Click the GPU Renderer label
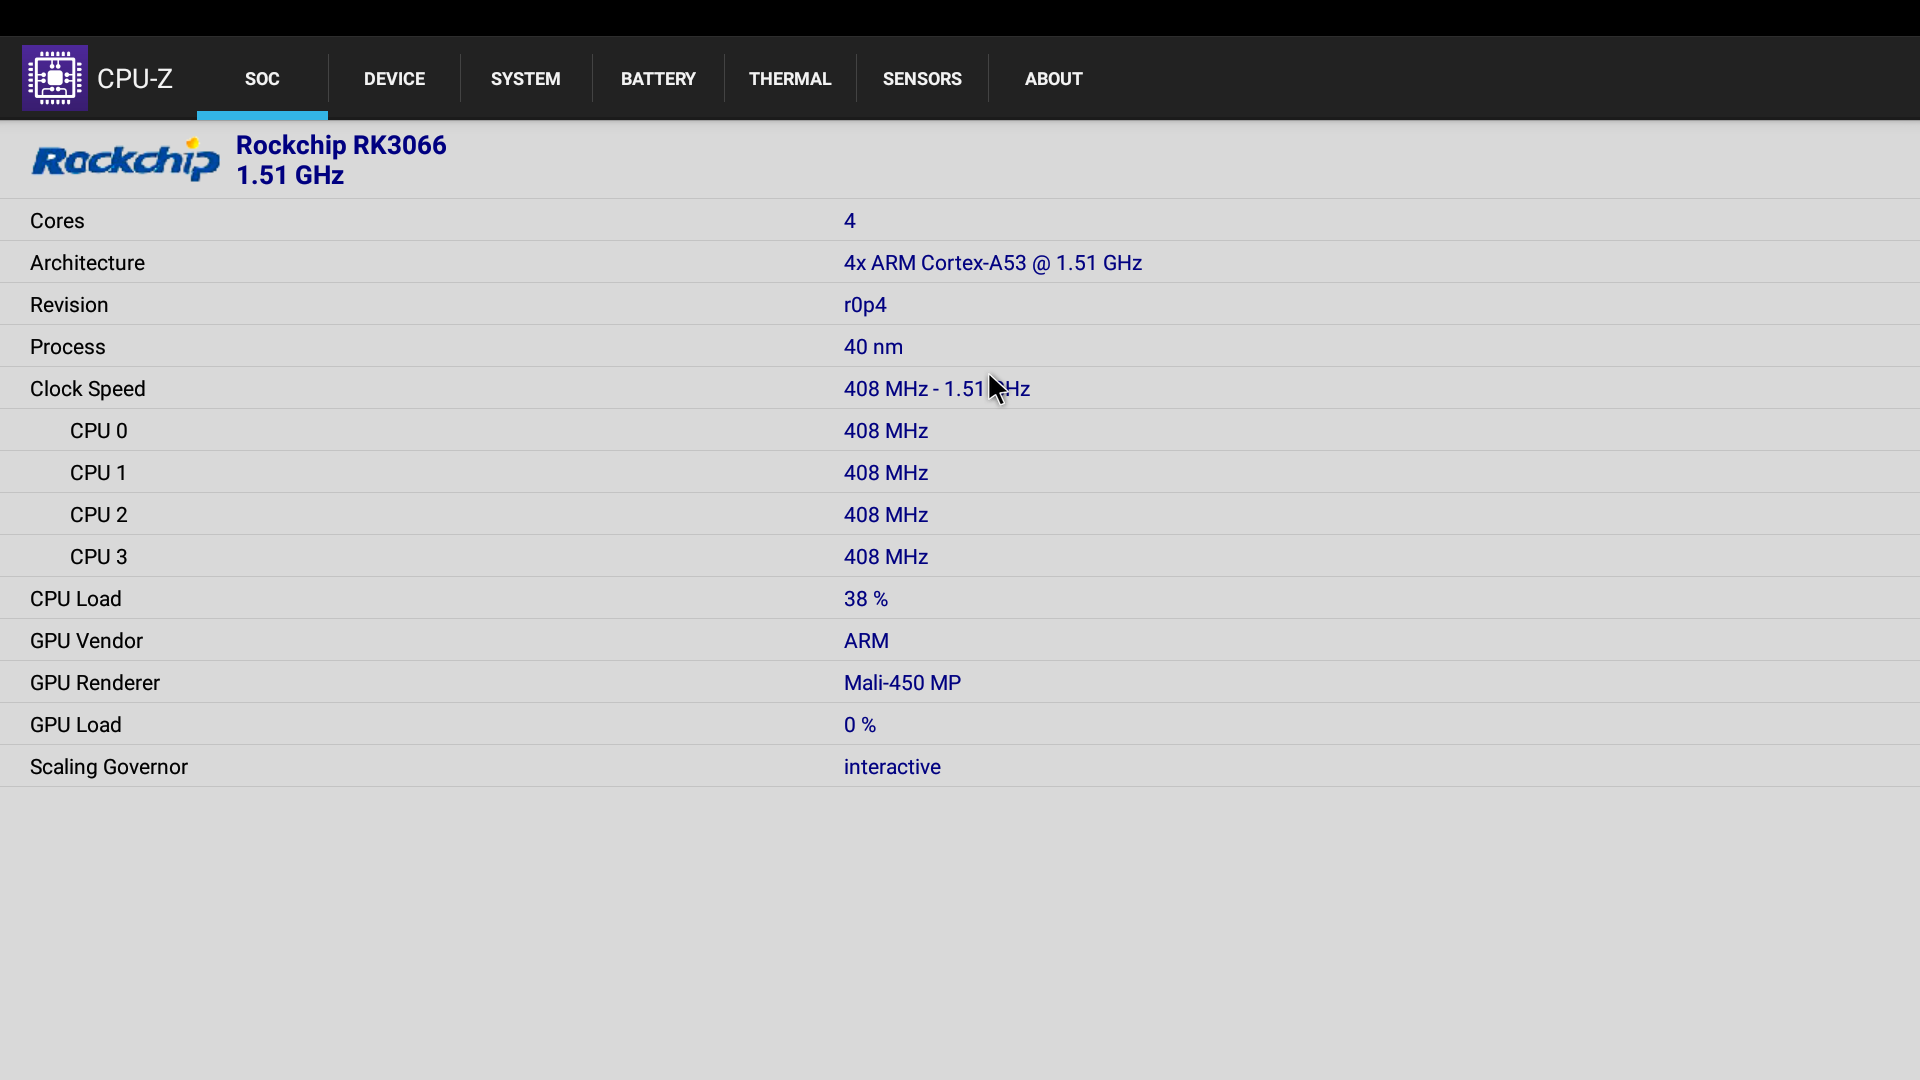 pyautogui.click(x=95, y=683)
